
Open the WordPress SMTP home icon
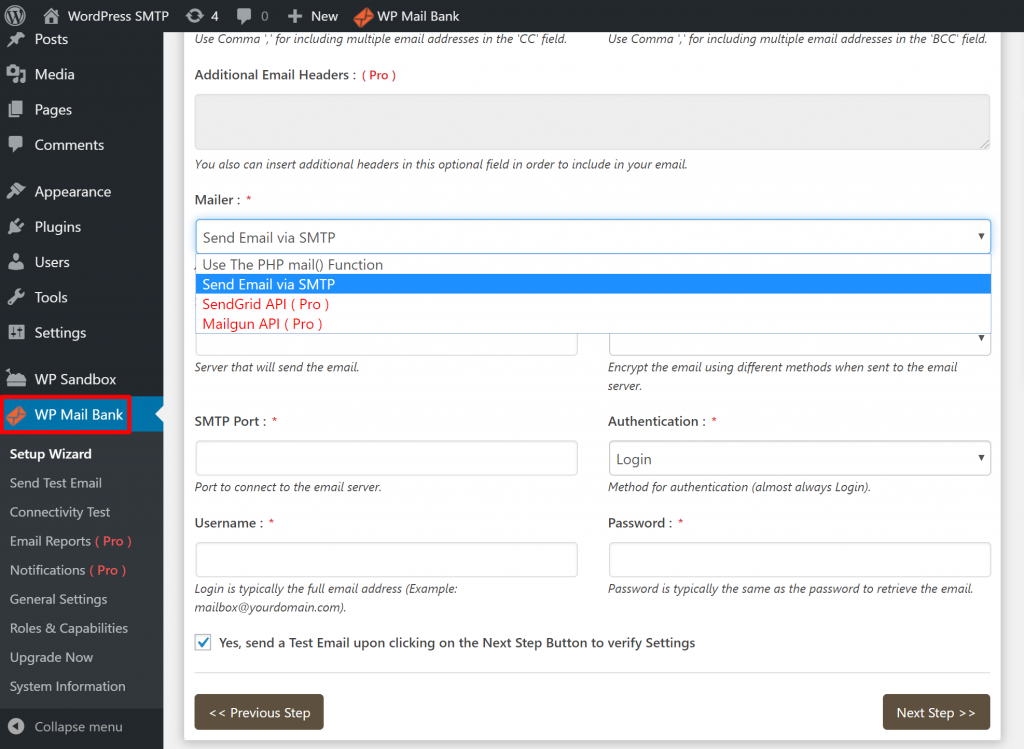point(51,16)
